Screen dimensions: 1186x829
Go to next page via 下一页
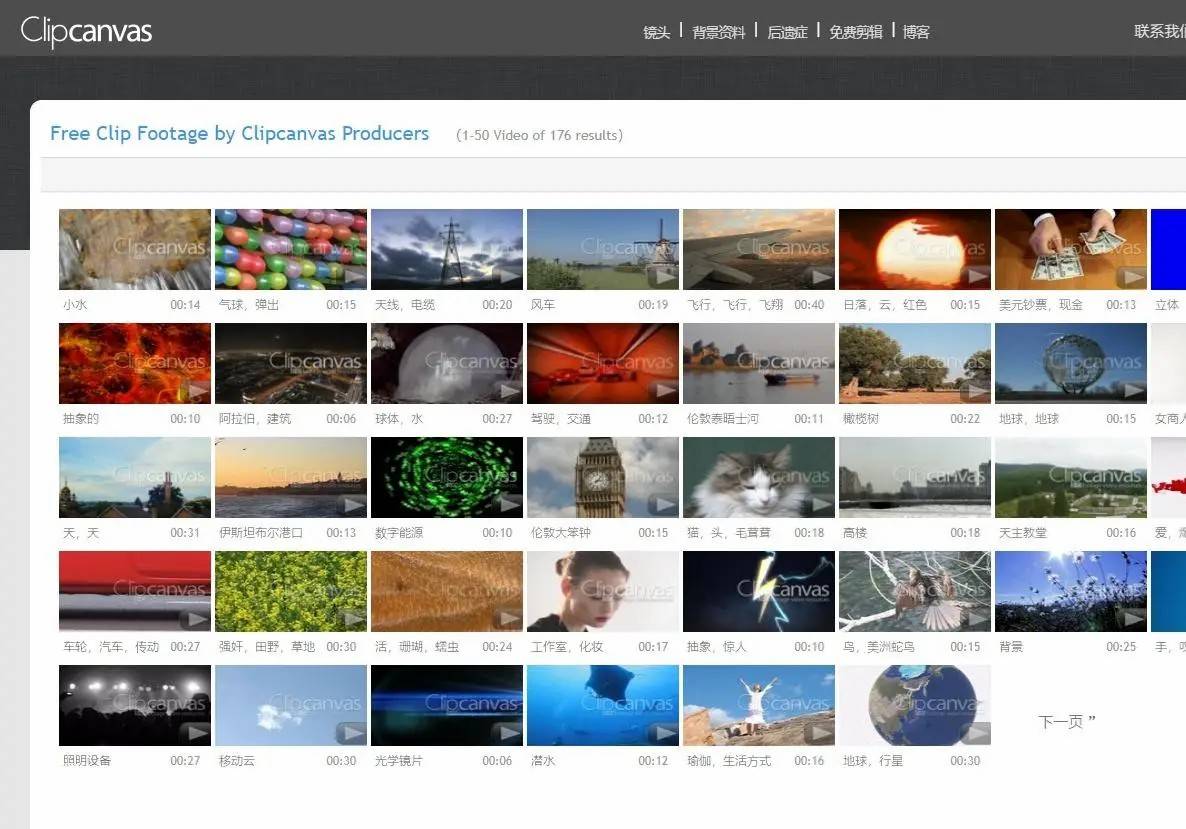point(1066,721)
